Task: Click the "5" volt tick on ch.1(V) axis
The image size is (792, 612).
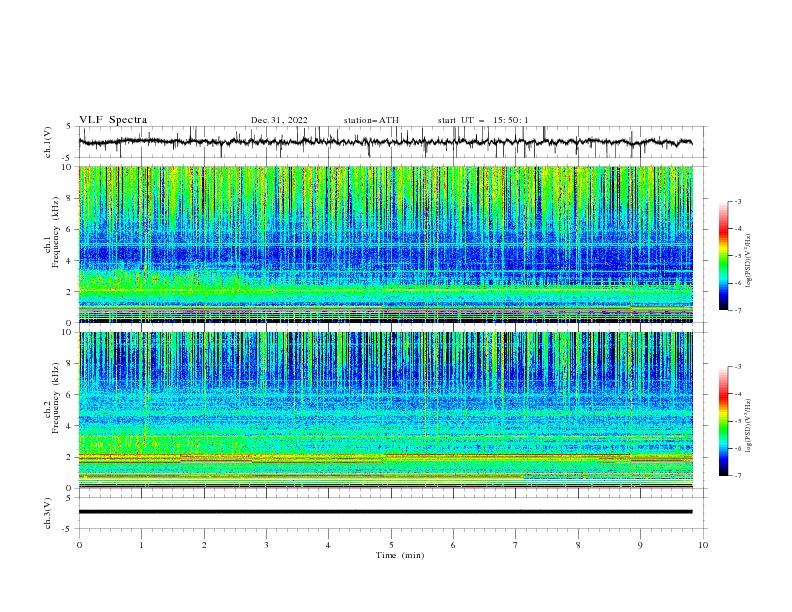Action: click(x=69, y=127)
